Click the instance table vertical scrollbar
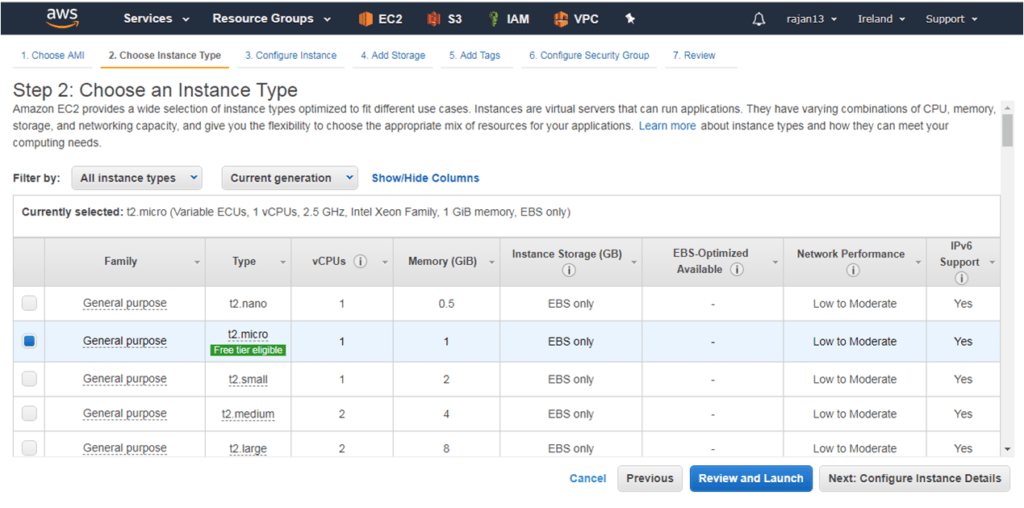The image size is (1024, 508). click(x=1007, y=277)
